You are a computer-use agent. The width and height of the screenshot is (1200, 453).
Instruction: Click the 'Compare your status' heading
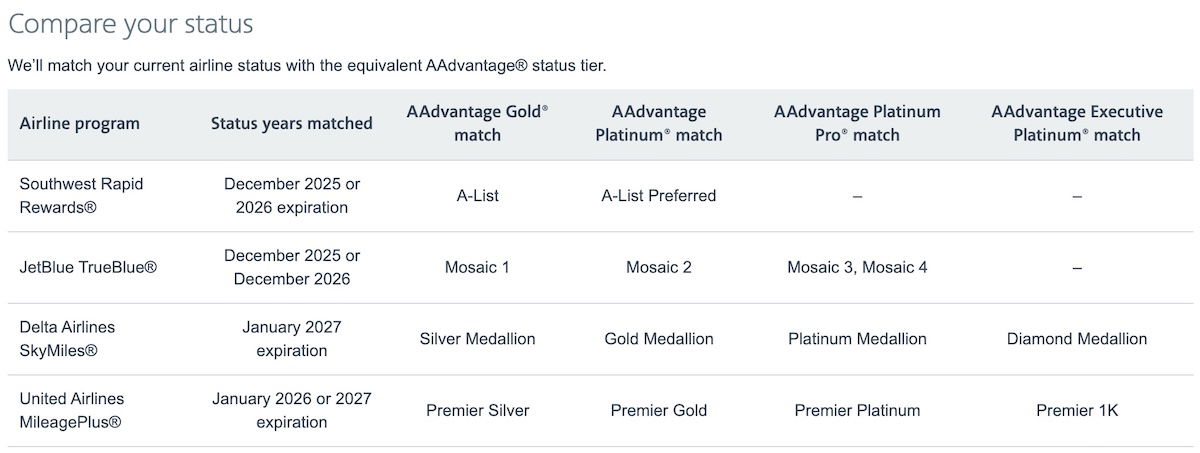pyautogui.click(x=131, y=24)
